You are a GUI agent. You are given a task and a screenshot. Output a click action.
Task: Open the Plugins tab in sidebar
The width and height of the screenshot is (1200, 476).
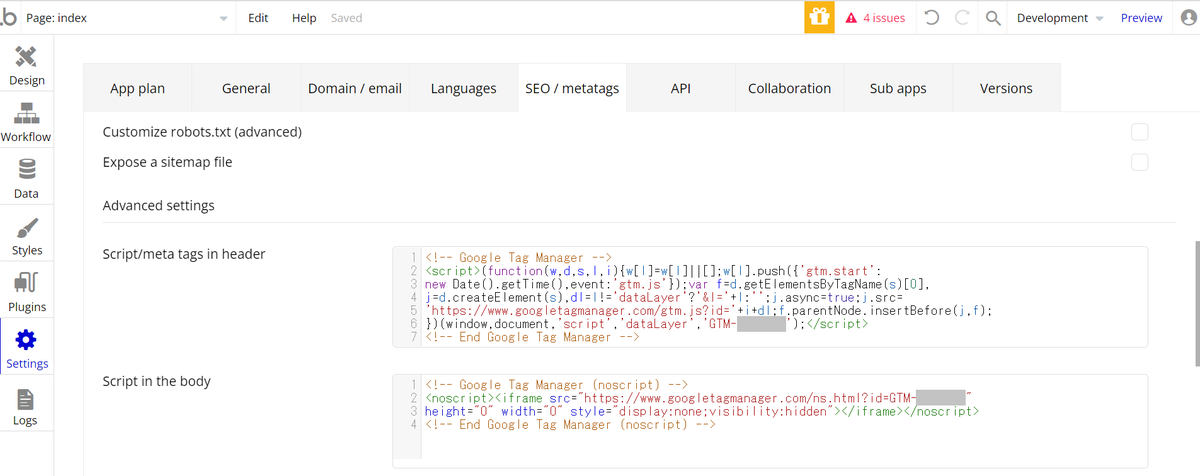[x=26, y=291]
